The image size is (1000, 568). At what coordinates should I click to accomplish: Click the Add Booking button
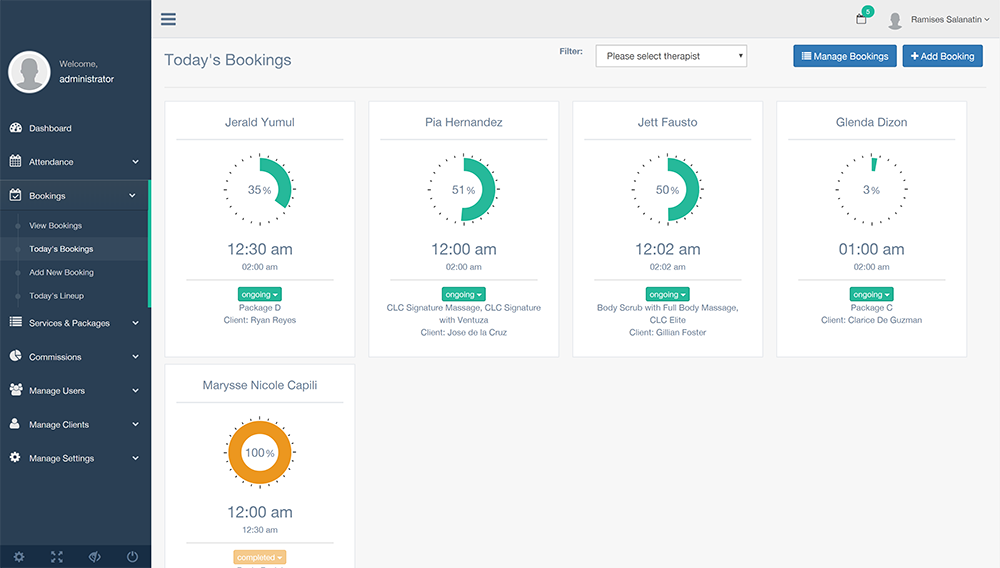click(x=942, y=56)
